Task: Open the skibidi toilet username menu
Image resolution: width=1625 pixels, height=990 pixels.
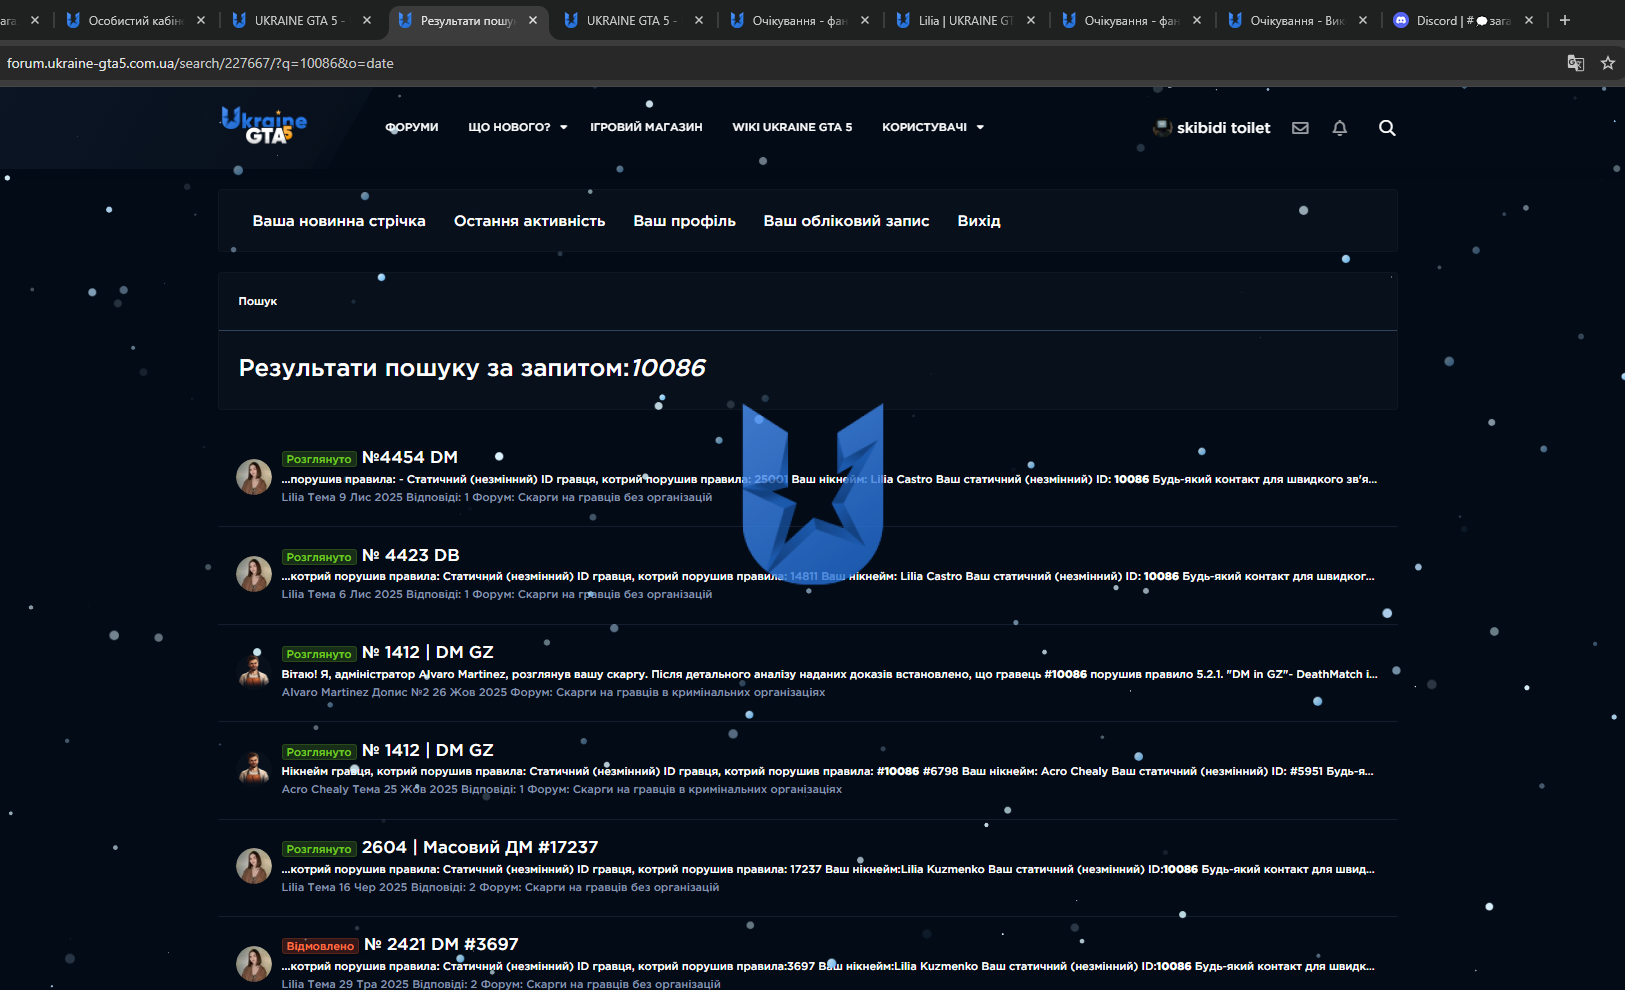Action: [1223, 128]
